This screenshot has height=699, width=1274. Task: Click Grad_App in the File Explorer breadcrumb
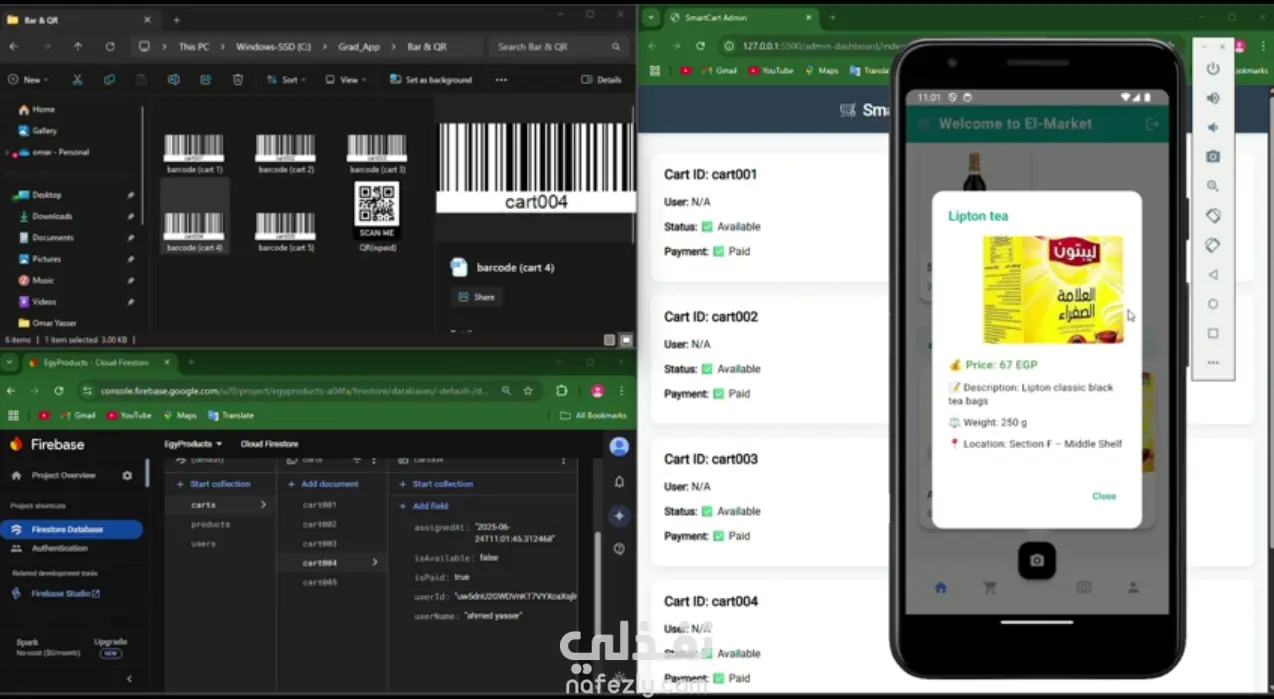[358, 47]
